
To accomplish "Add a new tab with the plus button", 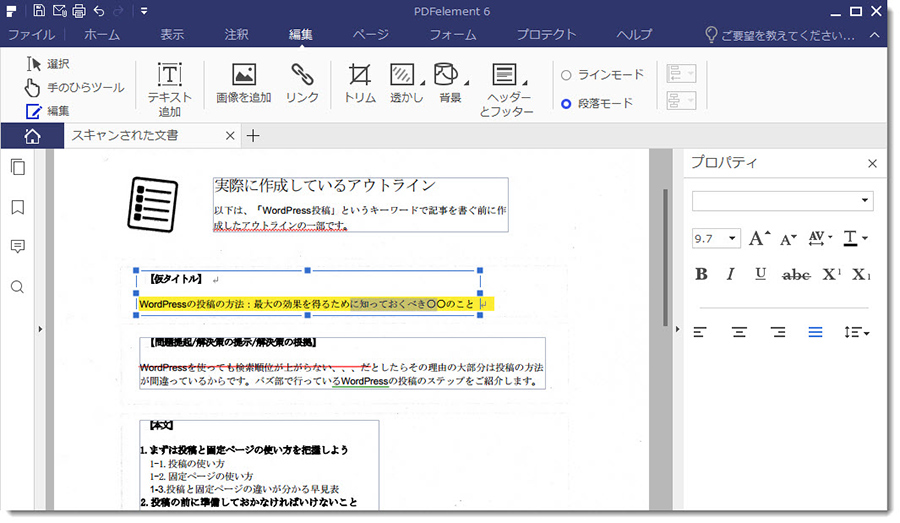I will (x=253, y=136).
